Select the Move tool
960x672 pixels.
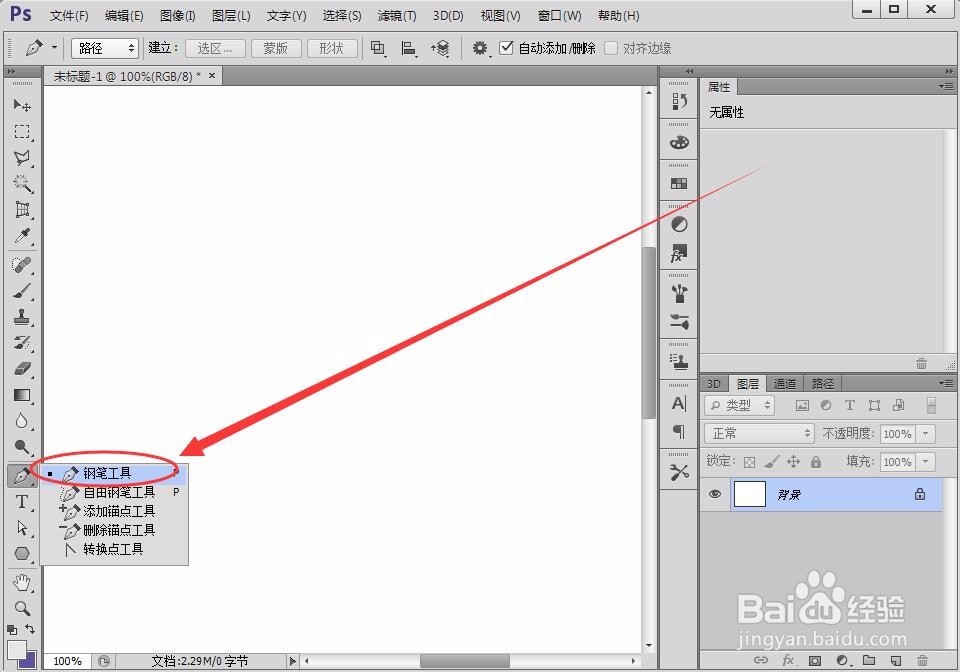point(22,105)
